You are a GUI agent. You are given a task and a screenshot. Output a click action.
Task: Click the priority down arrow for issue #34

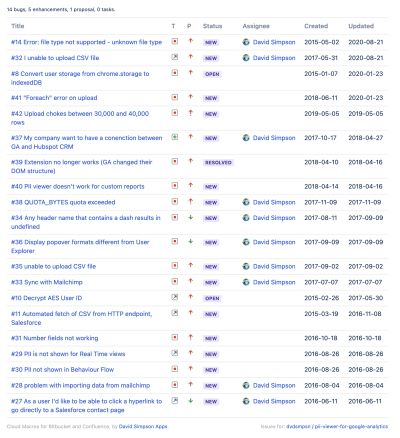click(190, 217)
